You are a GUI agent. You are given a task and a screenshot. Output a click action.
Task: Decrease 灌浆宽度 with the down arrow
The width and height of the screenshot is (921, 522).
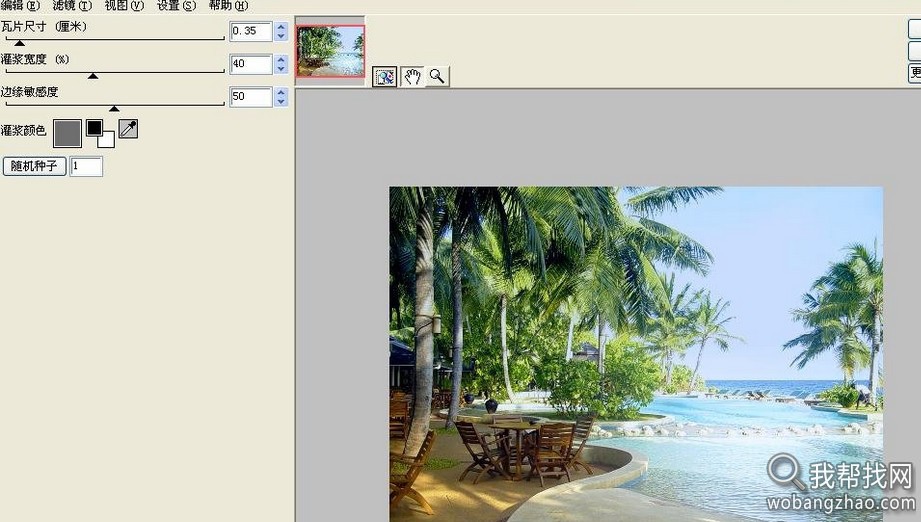tap(281, 69)
